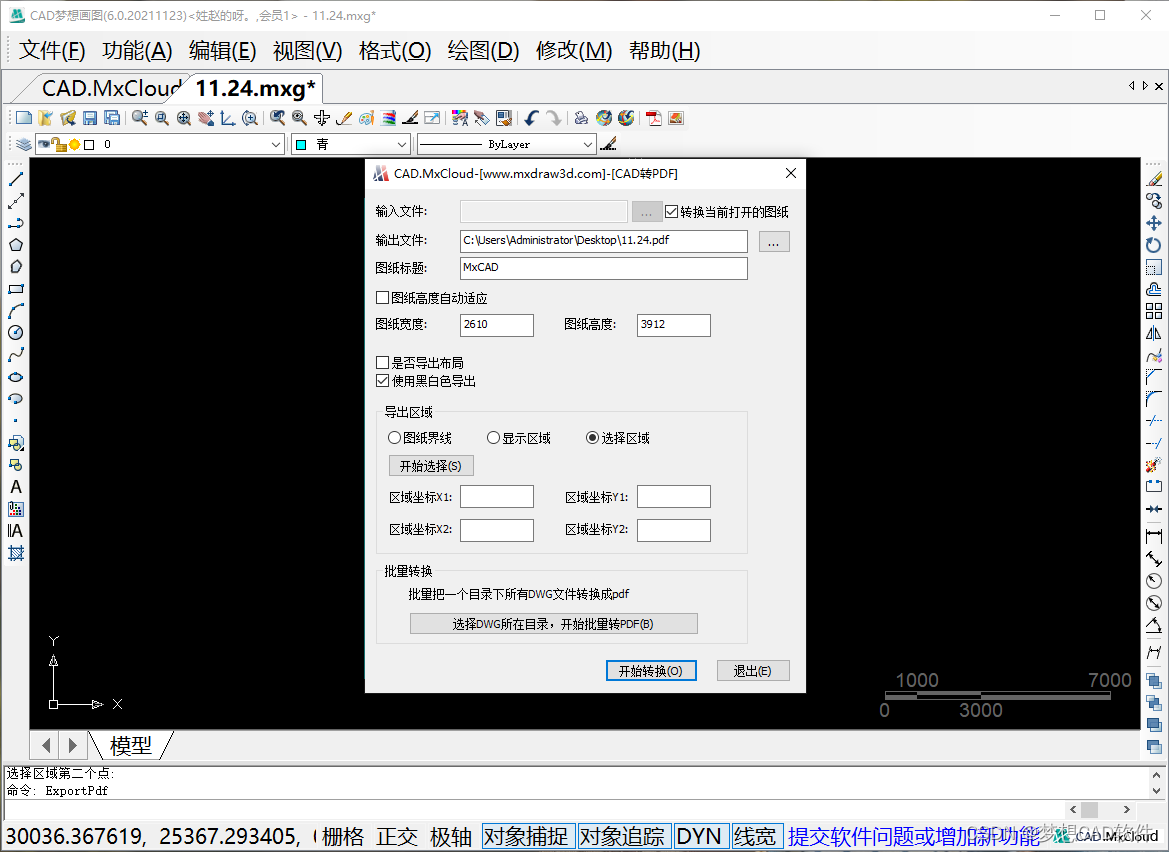
Task: Click the 开始转换(O) button
Action: 651,670
